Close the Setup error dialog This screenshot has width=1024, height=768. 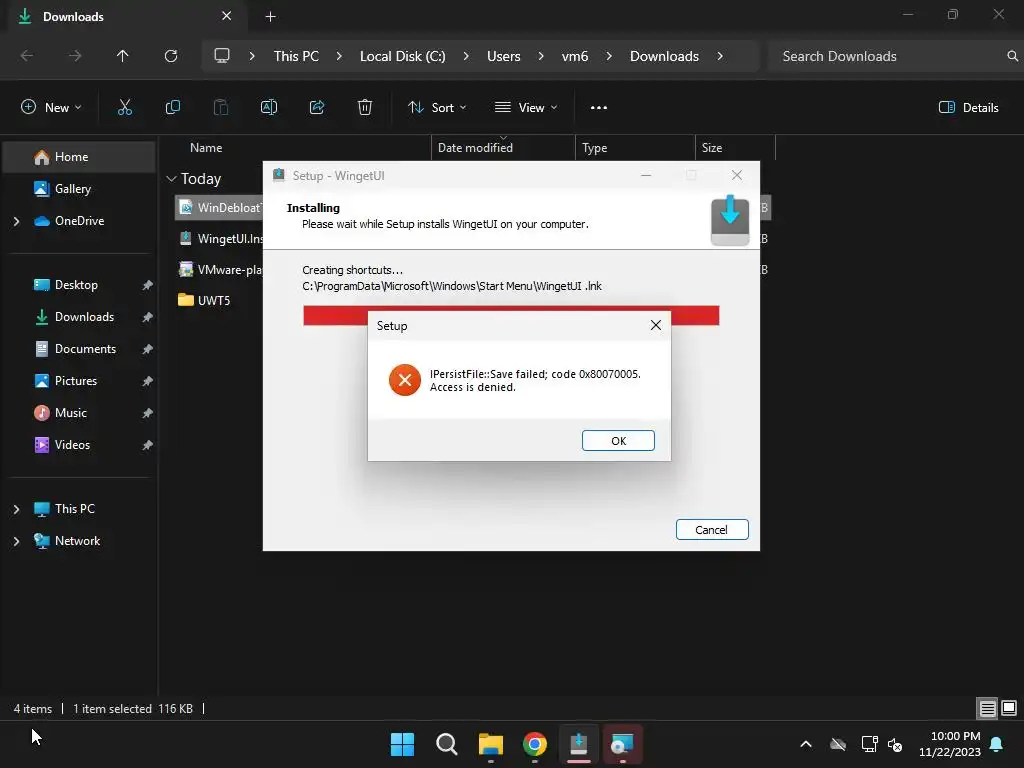(x=656, y=325)
